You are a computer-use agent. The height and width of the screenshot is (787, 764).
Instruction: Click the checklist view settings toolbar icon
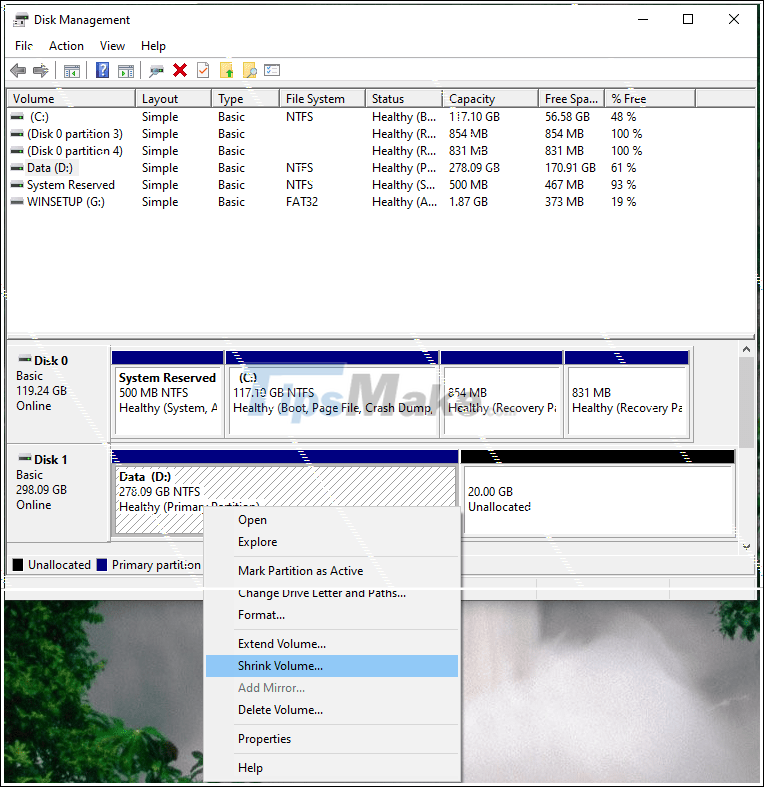(x=272, y=70)
